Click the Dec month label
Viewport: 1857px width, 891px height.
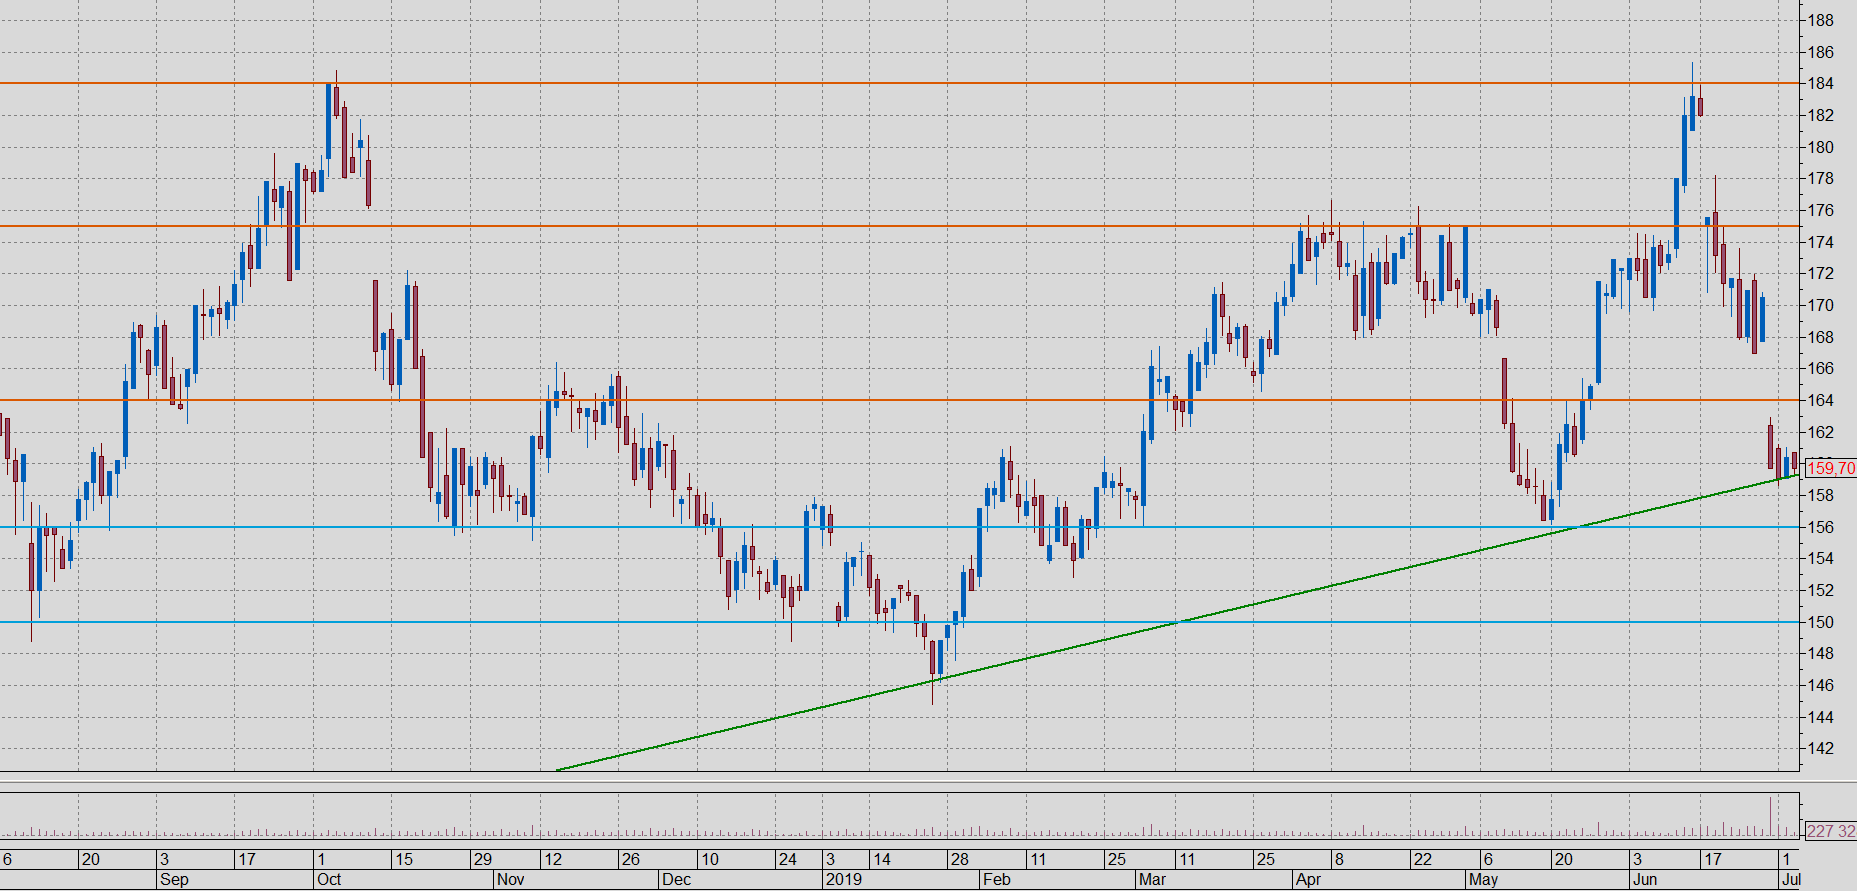676,879
